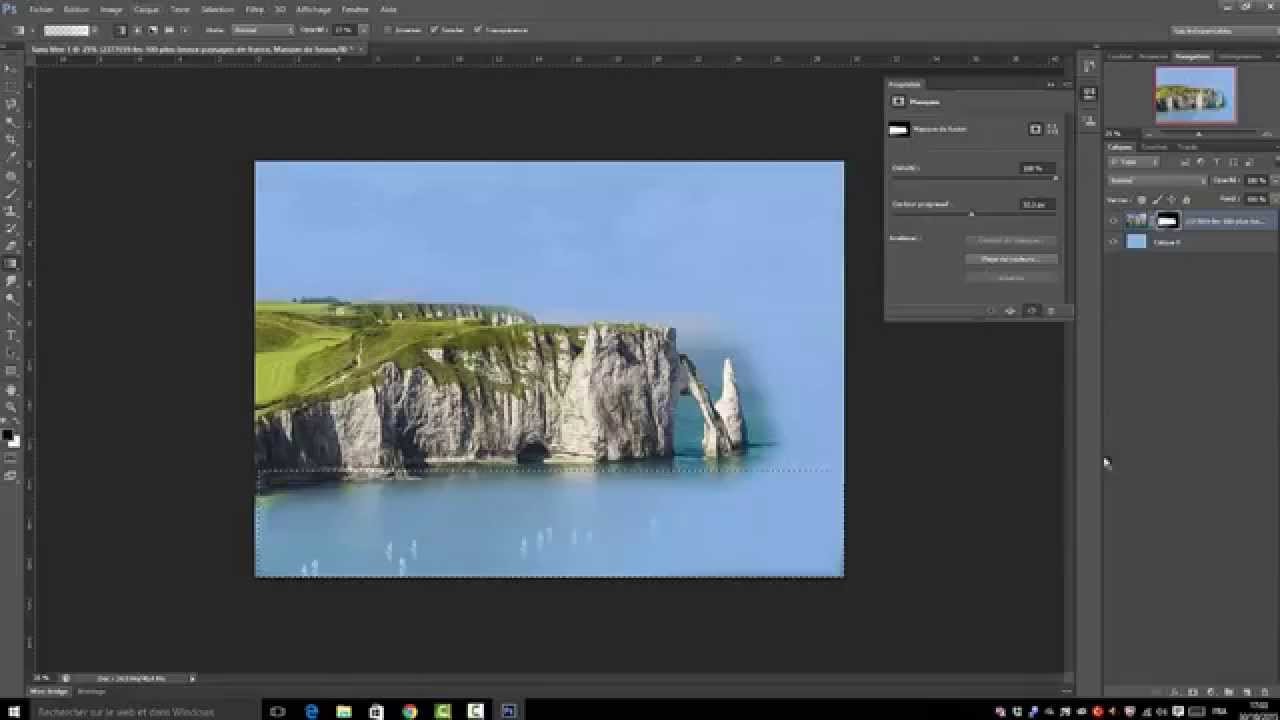Open the Filtre menu
The width and height of the screenshot is (1280, 720).
(x=255, y=9)
